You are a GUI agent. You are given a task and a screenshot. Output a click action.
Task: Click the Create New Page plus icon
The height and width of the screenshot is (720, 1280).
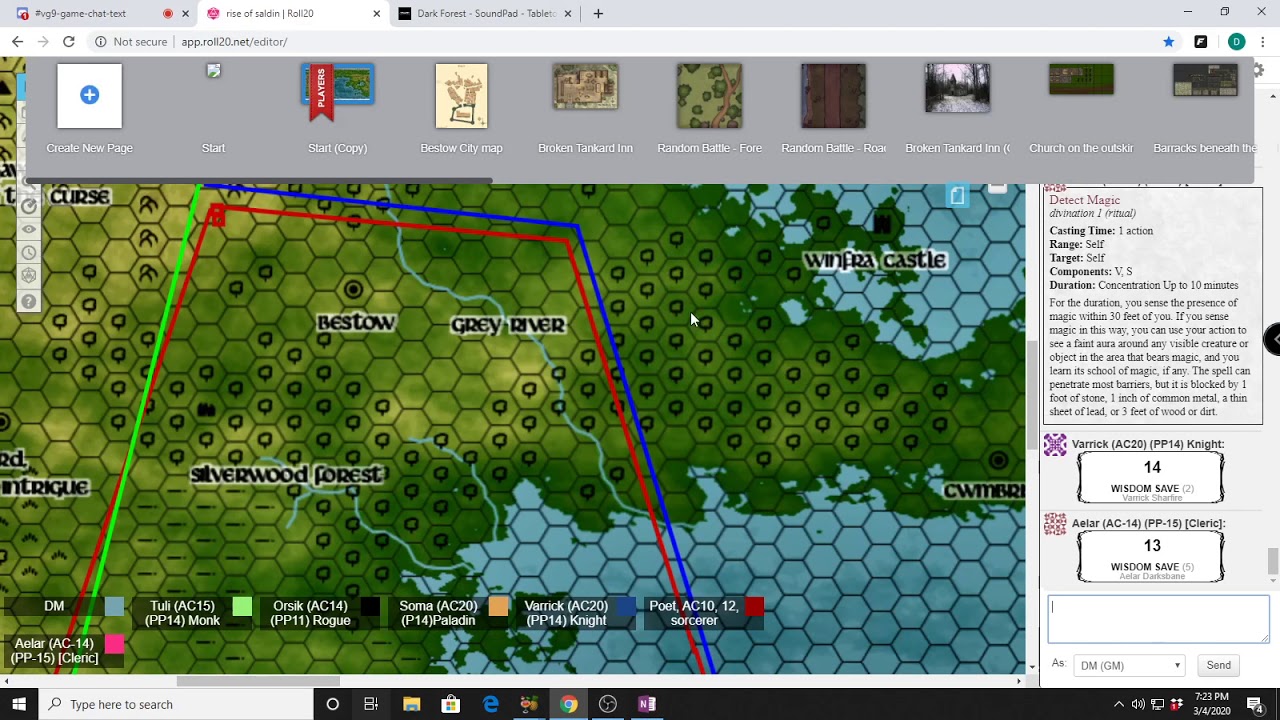pyautogui.click(x=89, y=96)
